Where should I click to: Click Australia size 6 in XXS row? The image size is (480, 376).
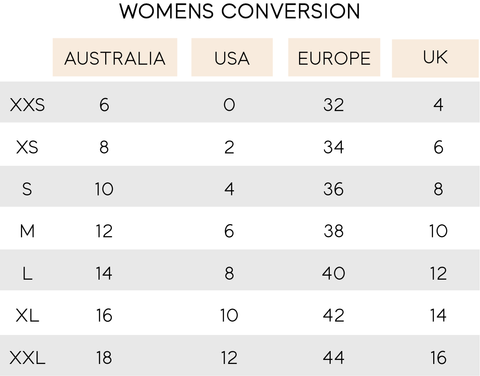click(104, 105)
